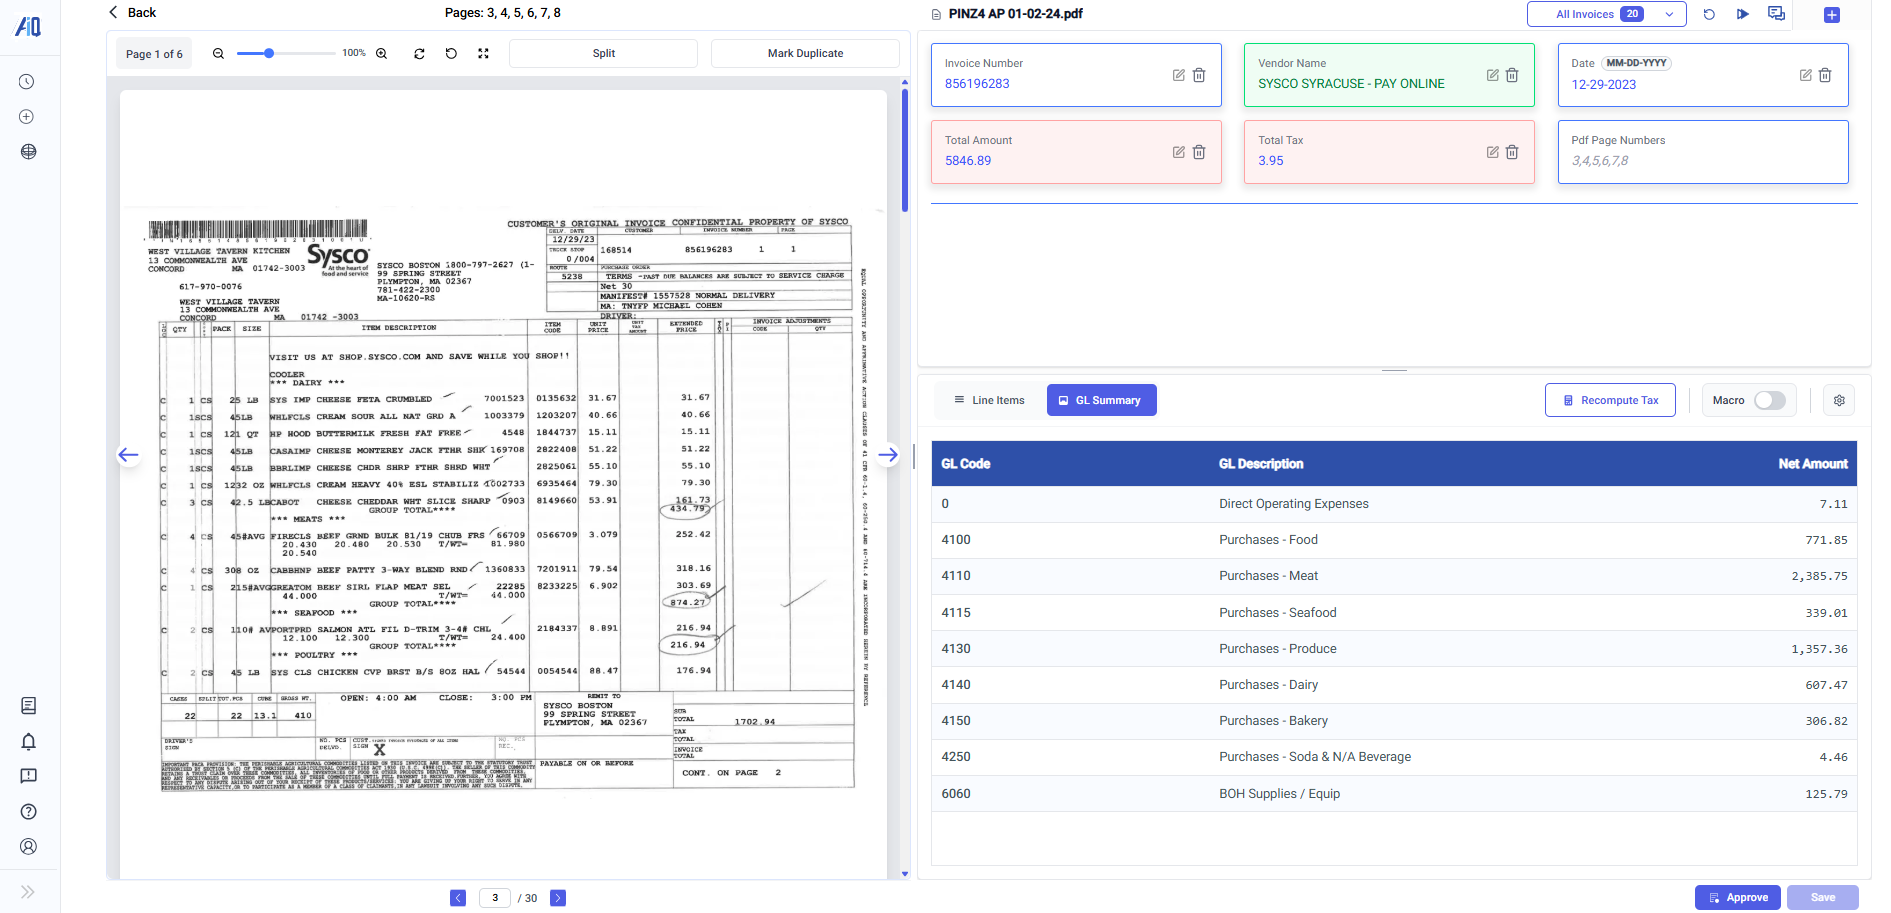Click the refresh icon in the PDF toolbar
Image resolution: width=1891 pixels, height=913 pixels.
click(x=419, y=54)
